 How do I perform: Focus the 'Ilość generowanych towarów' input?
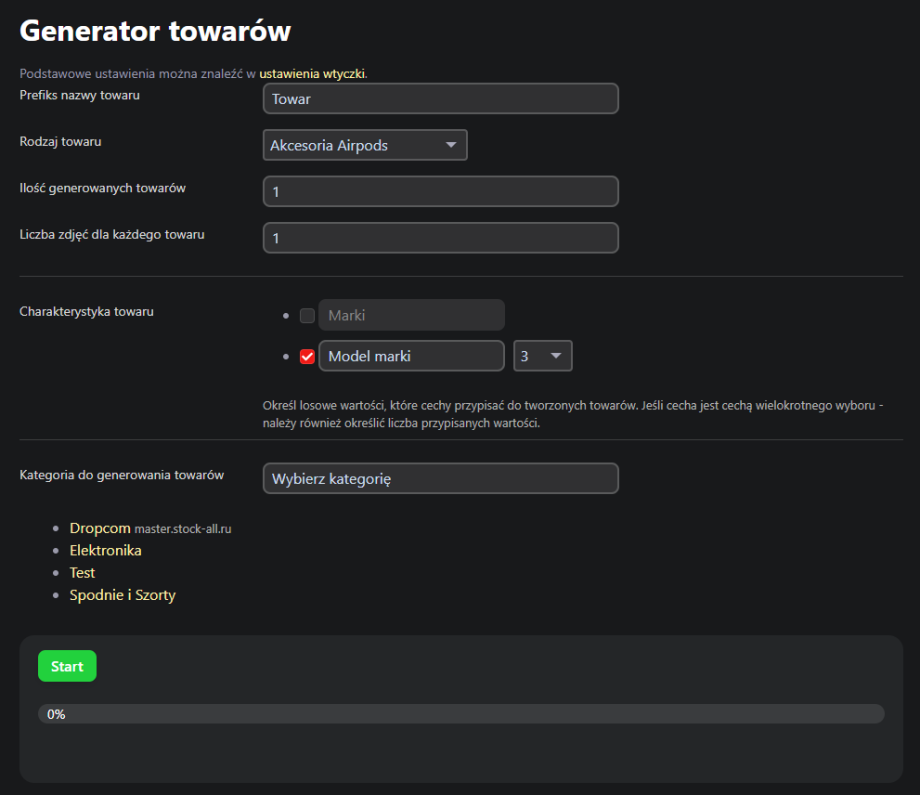coord(440,191)
